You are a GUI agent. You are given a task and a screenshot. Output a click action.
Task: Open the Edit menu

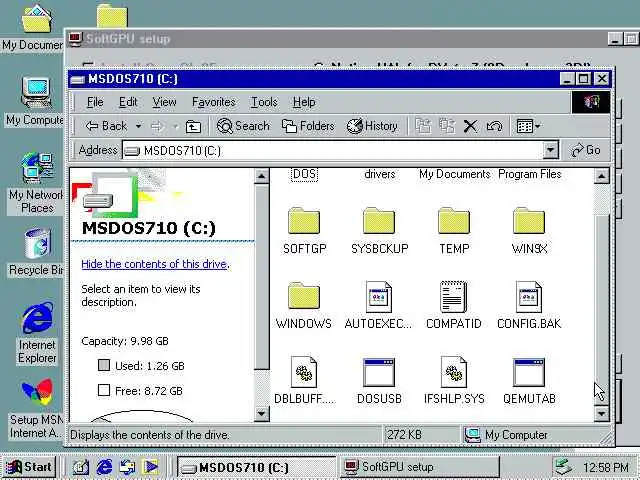tap(128, 102)
